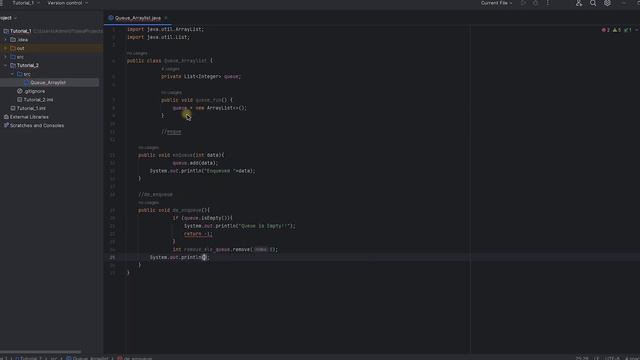Image resolution: width=640 pixels, height=360 pixels.
Task: Close the Queue_Arraylist.java tab
Action: point(166,18)
